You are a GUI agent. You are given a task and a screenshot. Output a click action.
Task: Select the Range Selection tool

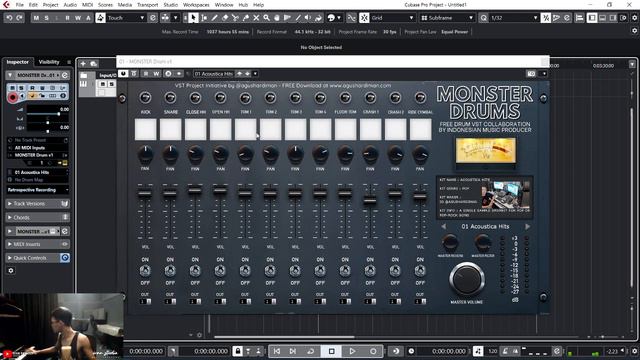[x=204, y=18]
